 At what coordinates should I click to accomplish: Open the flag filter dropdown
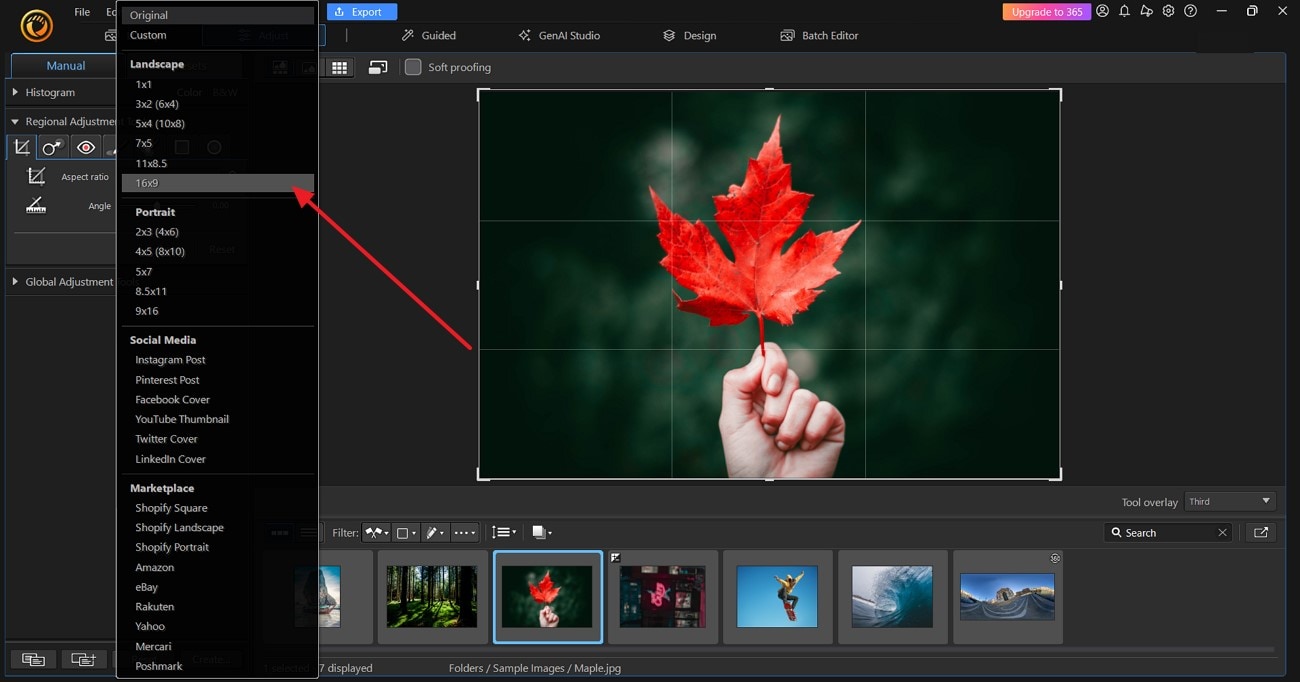click(376, 533)
